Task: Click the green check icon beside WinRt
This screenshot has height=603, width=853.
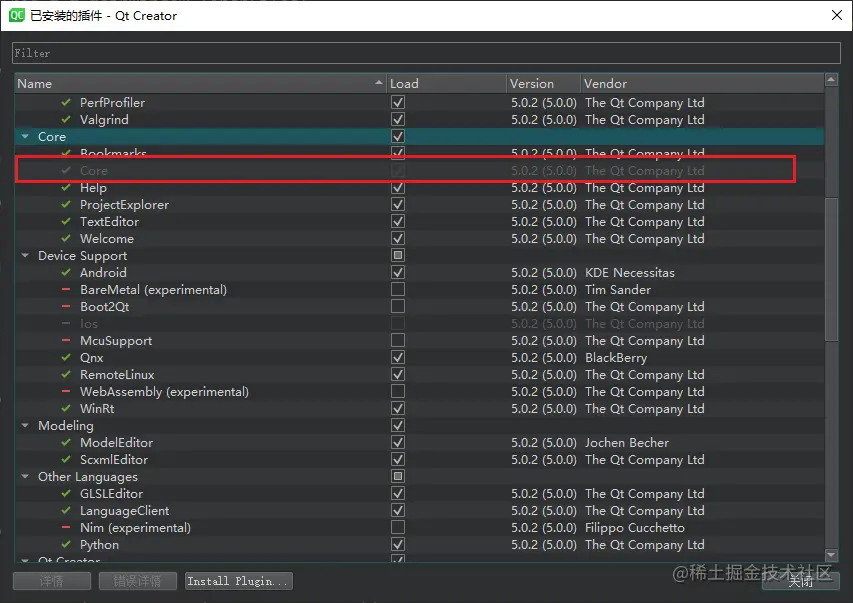Action: [66, 408]
